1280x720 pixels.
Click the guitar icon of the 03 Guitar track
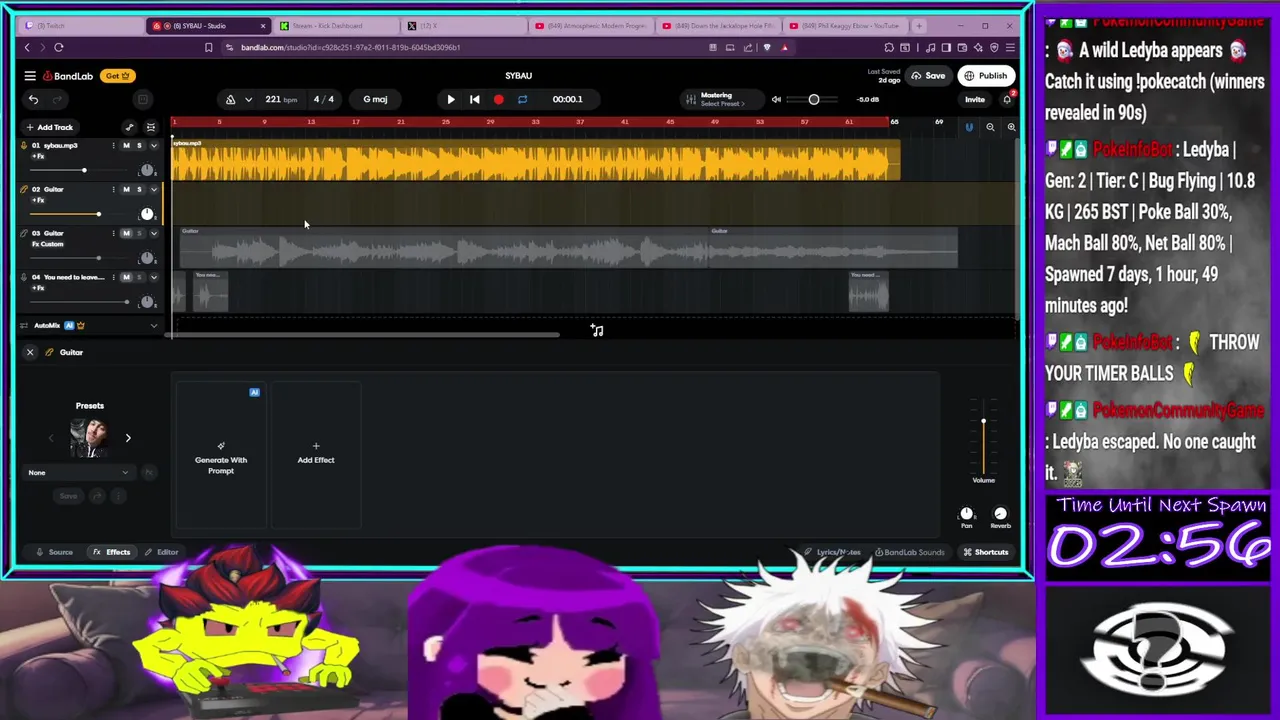24,233
